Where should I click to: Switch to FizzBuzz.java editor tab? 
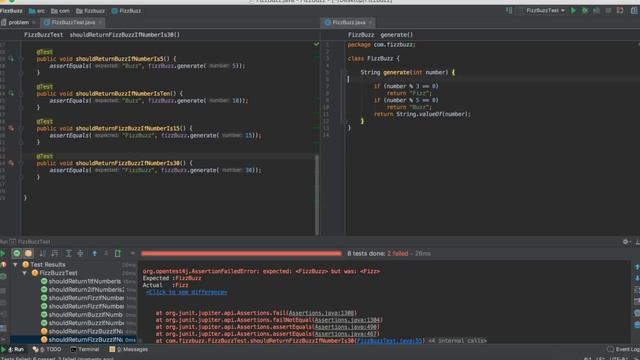pos(349,22)
